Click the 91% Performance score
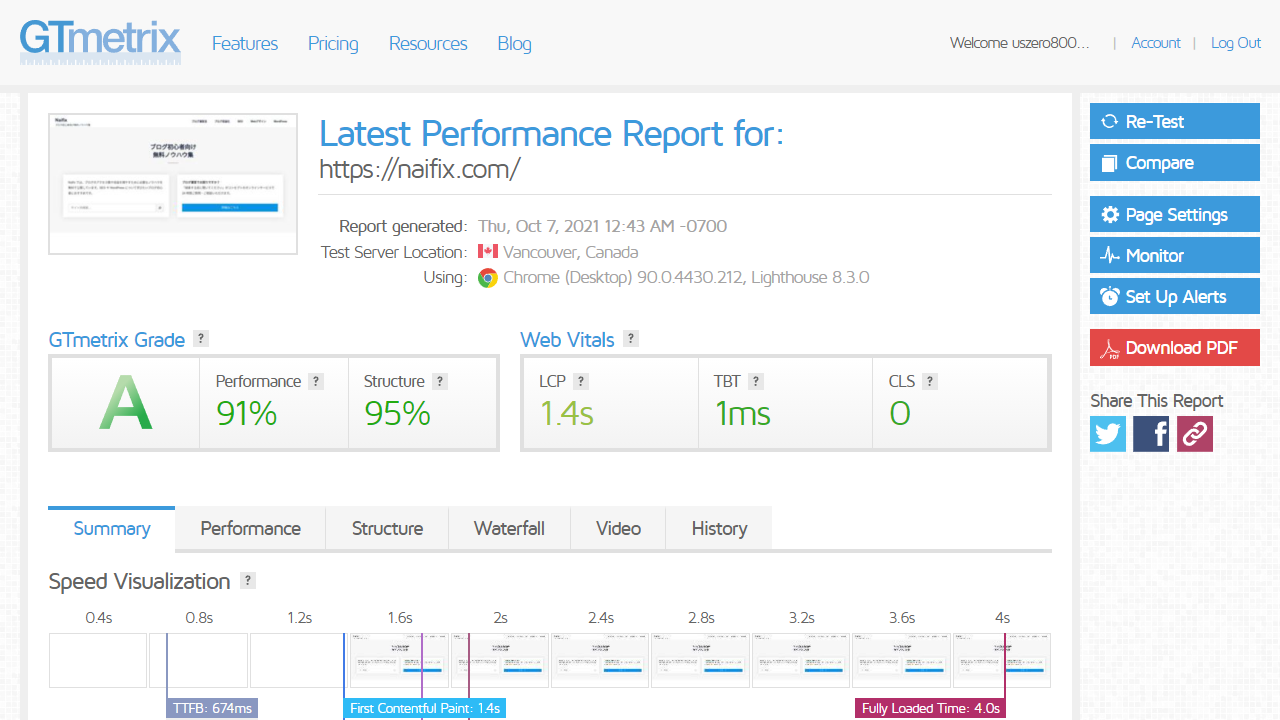Viewport: 1280px width, 720px height. [247, 413]
